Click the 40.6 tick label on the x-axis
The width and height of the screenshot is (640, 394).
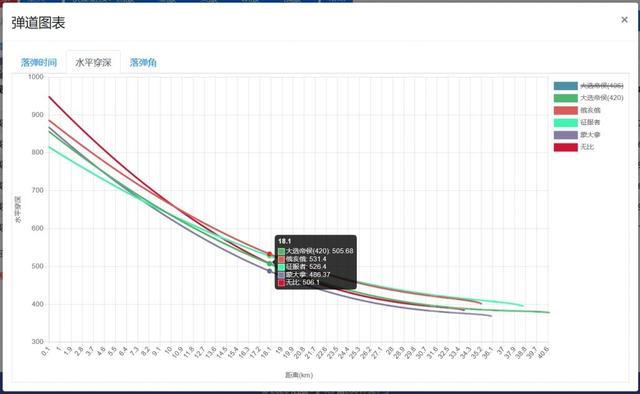(543, 352)
